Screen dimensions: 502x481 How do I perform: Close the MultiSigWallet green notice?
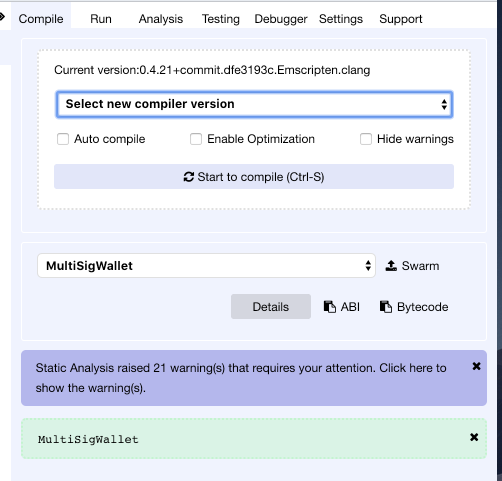coord(474,437)
